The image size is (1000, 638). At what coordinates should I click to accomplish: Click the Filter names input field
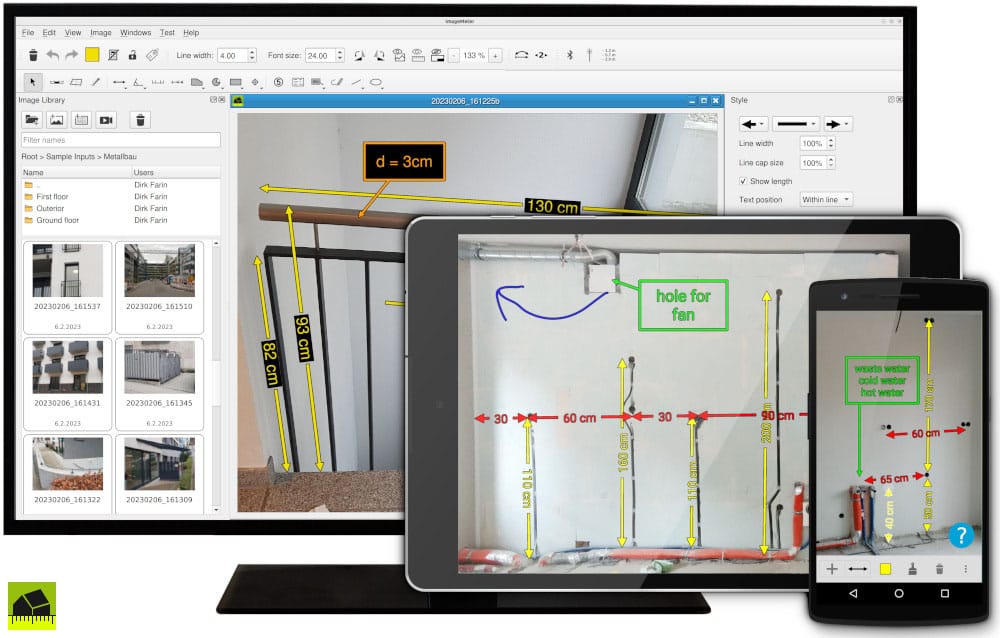pos(121,141)
